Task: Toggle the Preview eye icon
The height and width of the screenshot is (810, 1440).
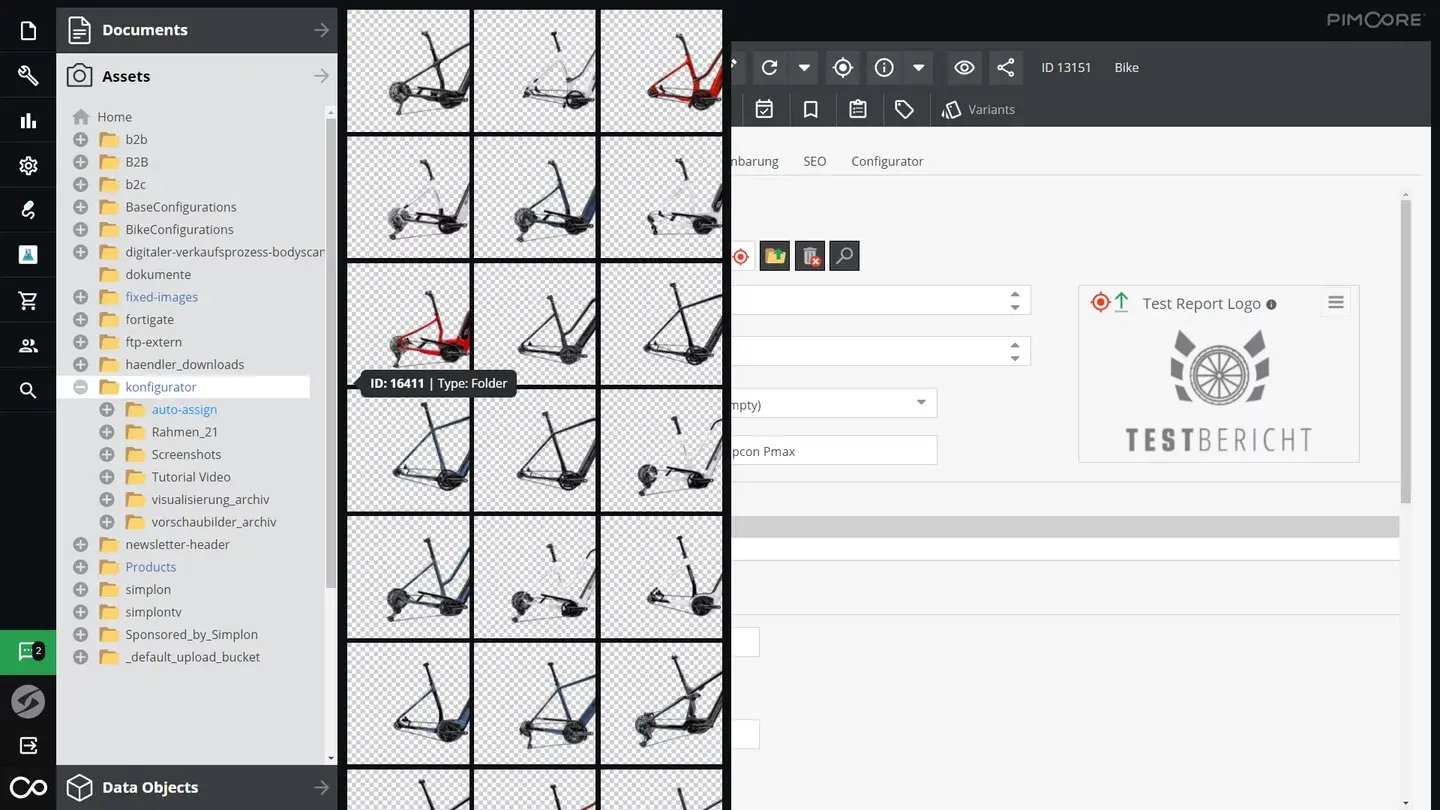Action: coord(964,68)
